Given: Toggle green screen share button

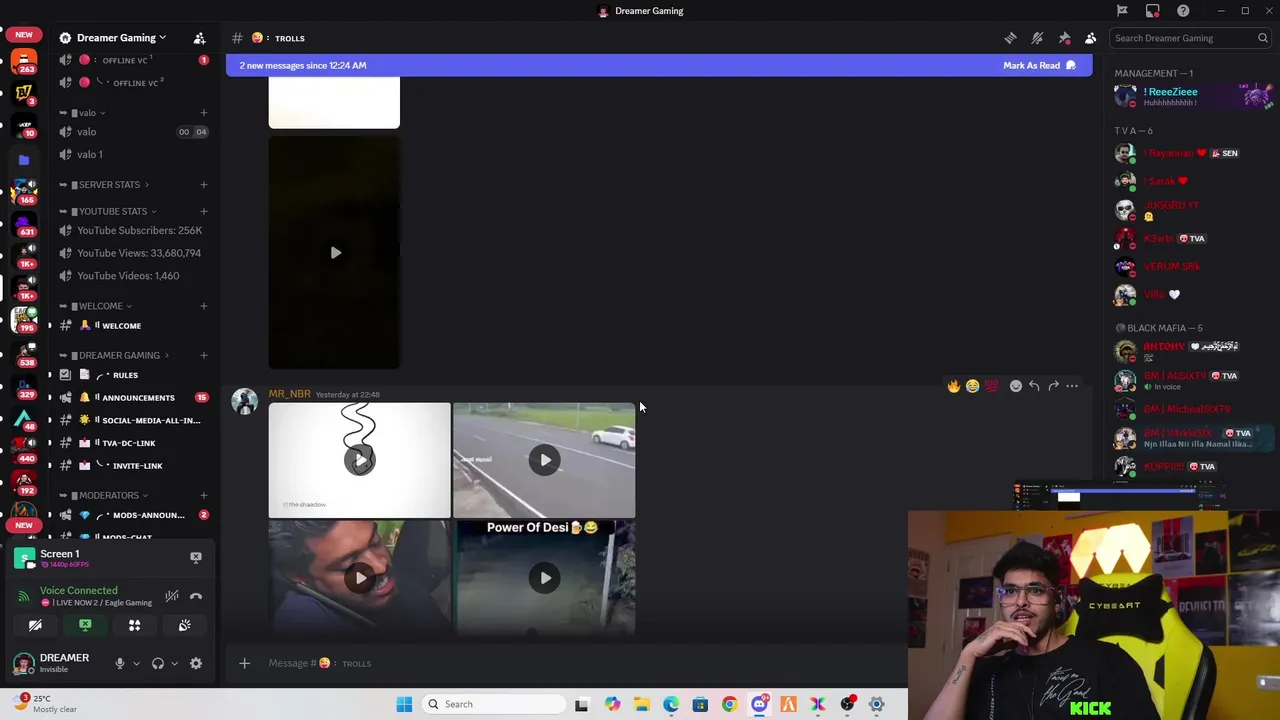Looking at the screenshot, I should tap(85, 625).
